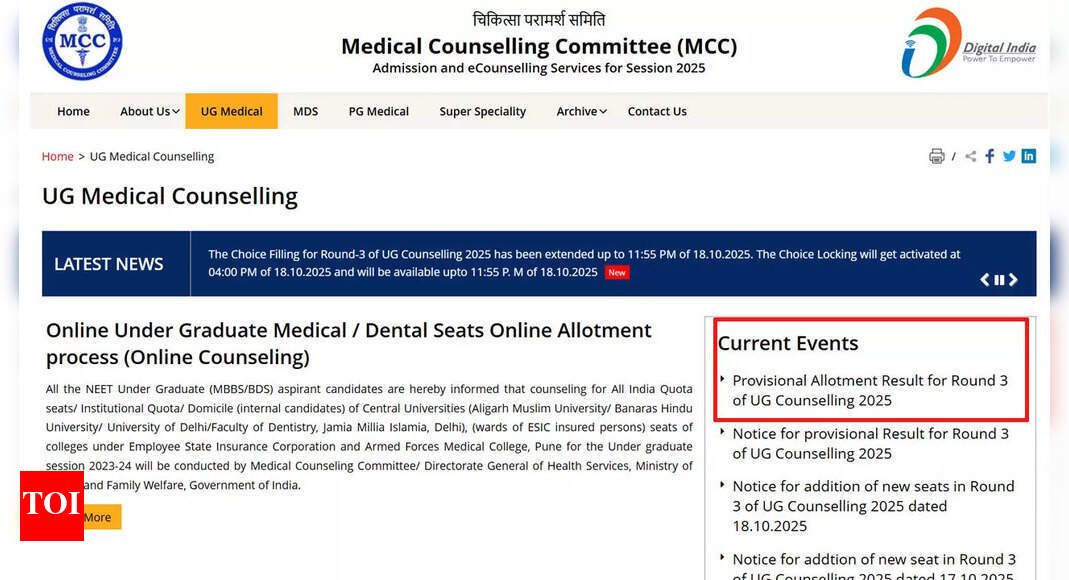Switch to the PG Medical tab
Viewport: 1069px width, 580px height.
click(x=378, y=111)
